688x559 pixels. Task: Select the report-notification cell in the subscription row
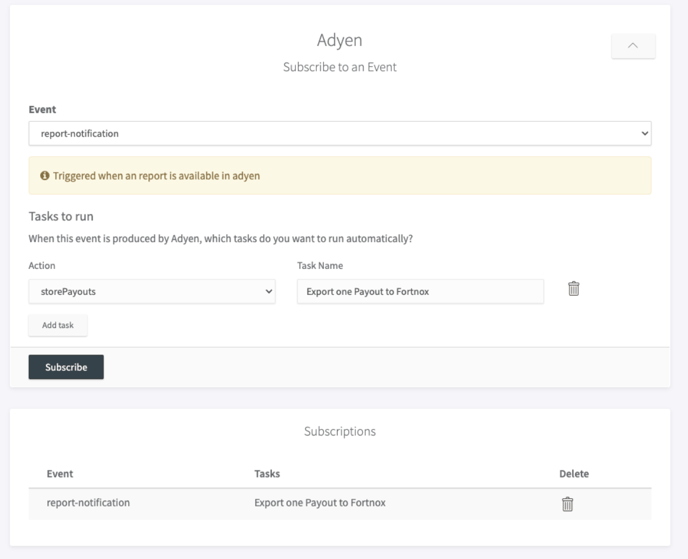pyautogui.click(x=88, y=503)
